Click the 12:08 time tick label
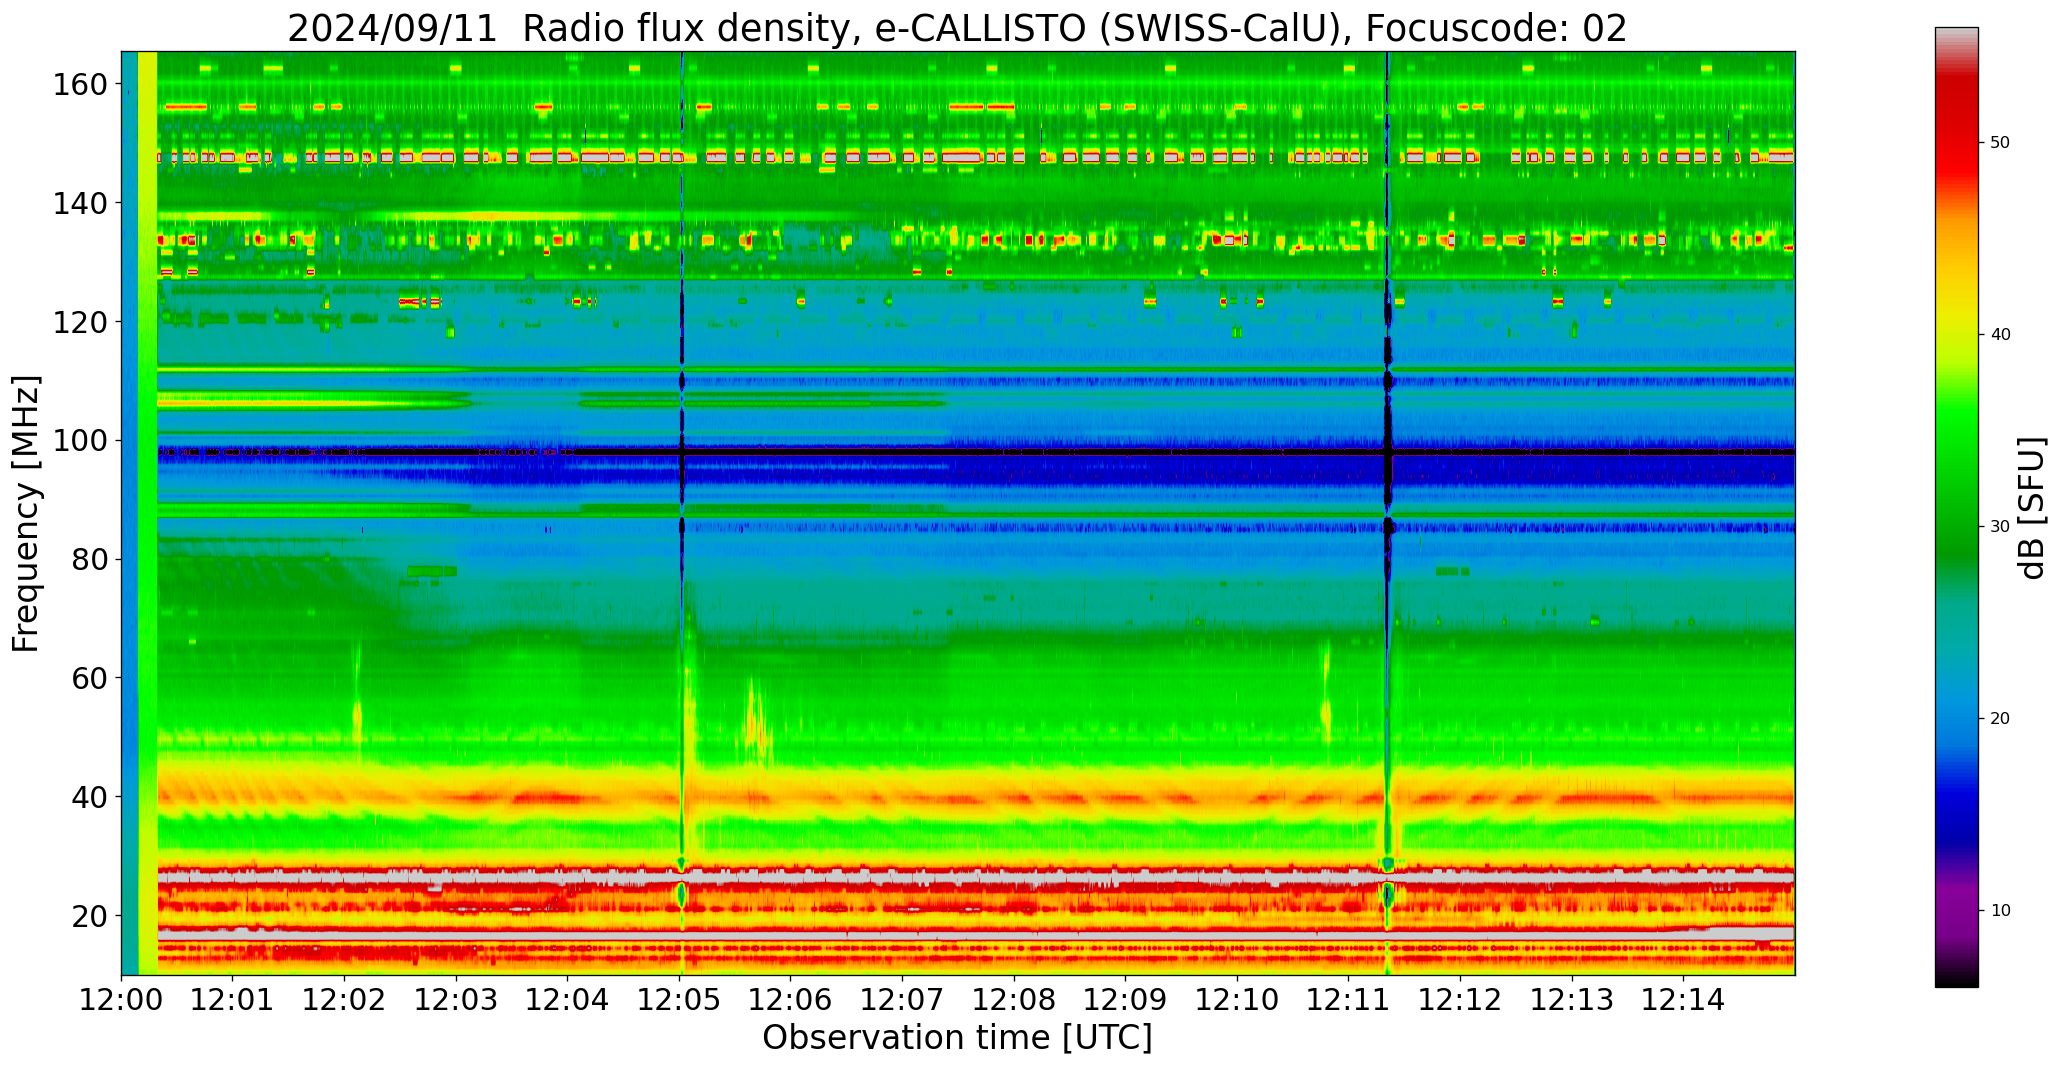Image resolution: width=2062 pixels, height=1067 pixels. 1014,999
